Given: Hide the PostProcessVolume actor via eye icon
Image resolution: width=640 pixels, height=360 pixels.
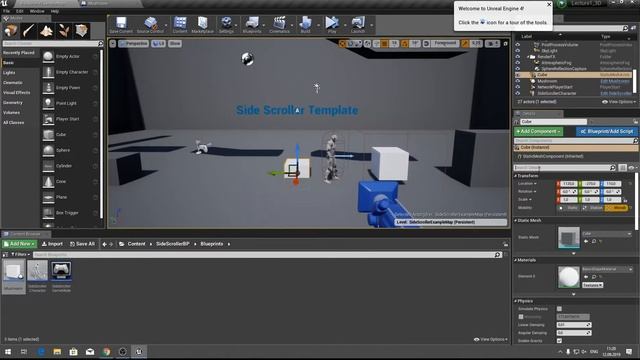Looking at the screenshot, I should click(x=518, y=45).
